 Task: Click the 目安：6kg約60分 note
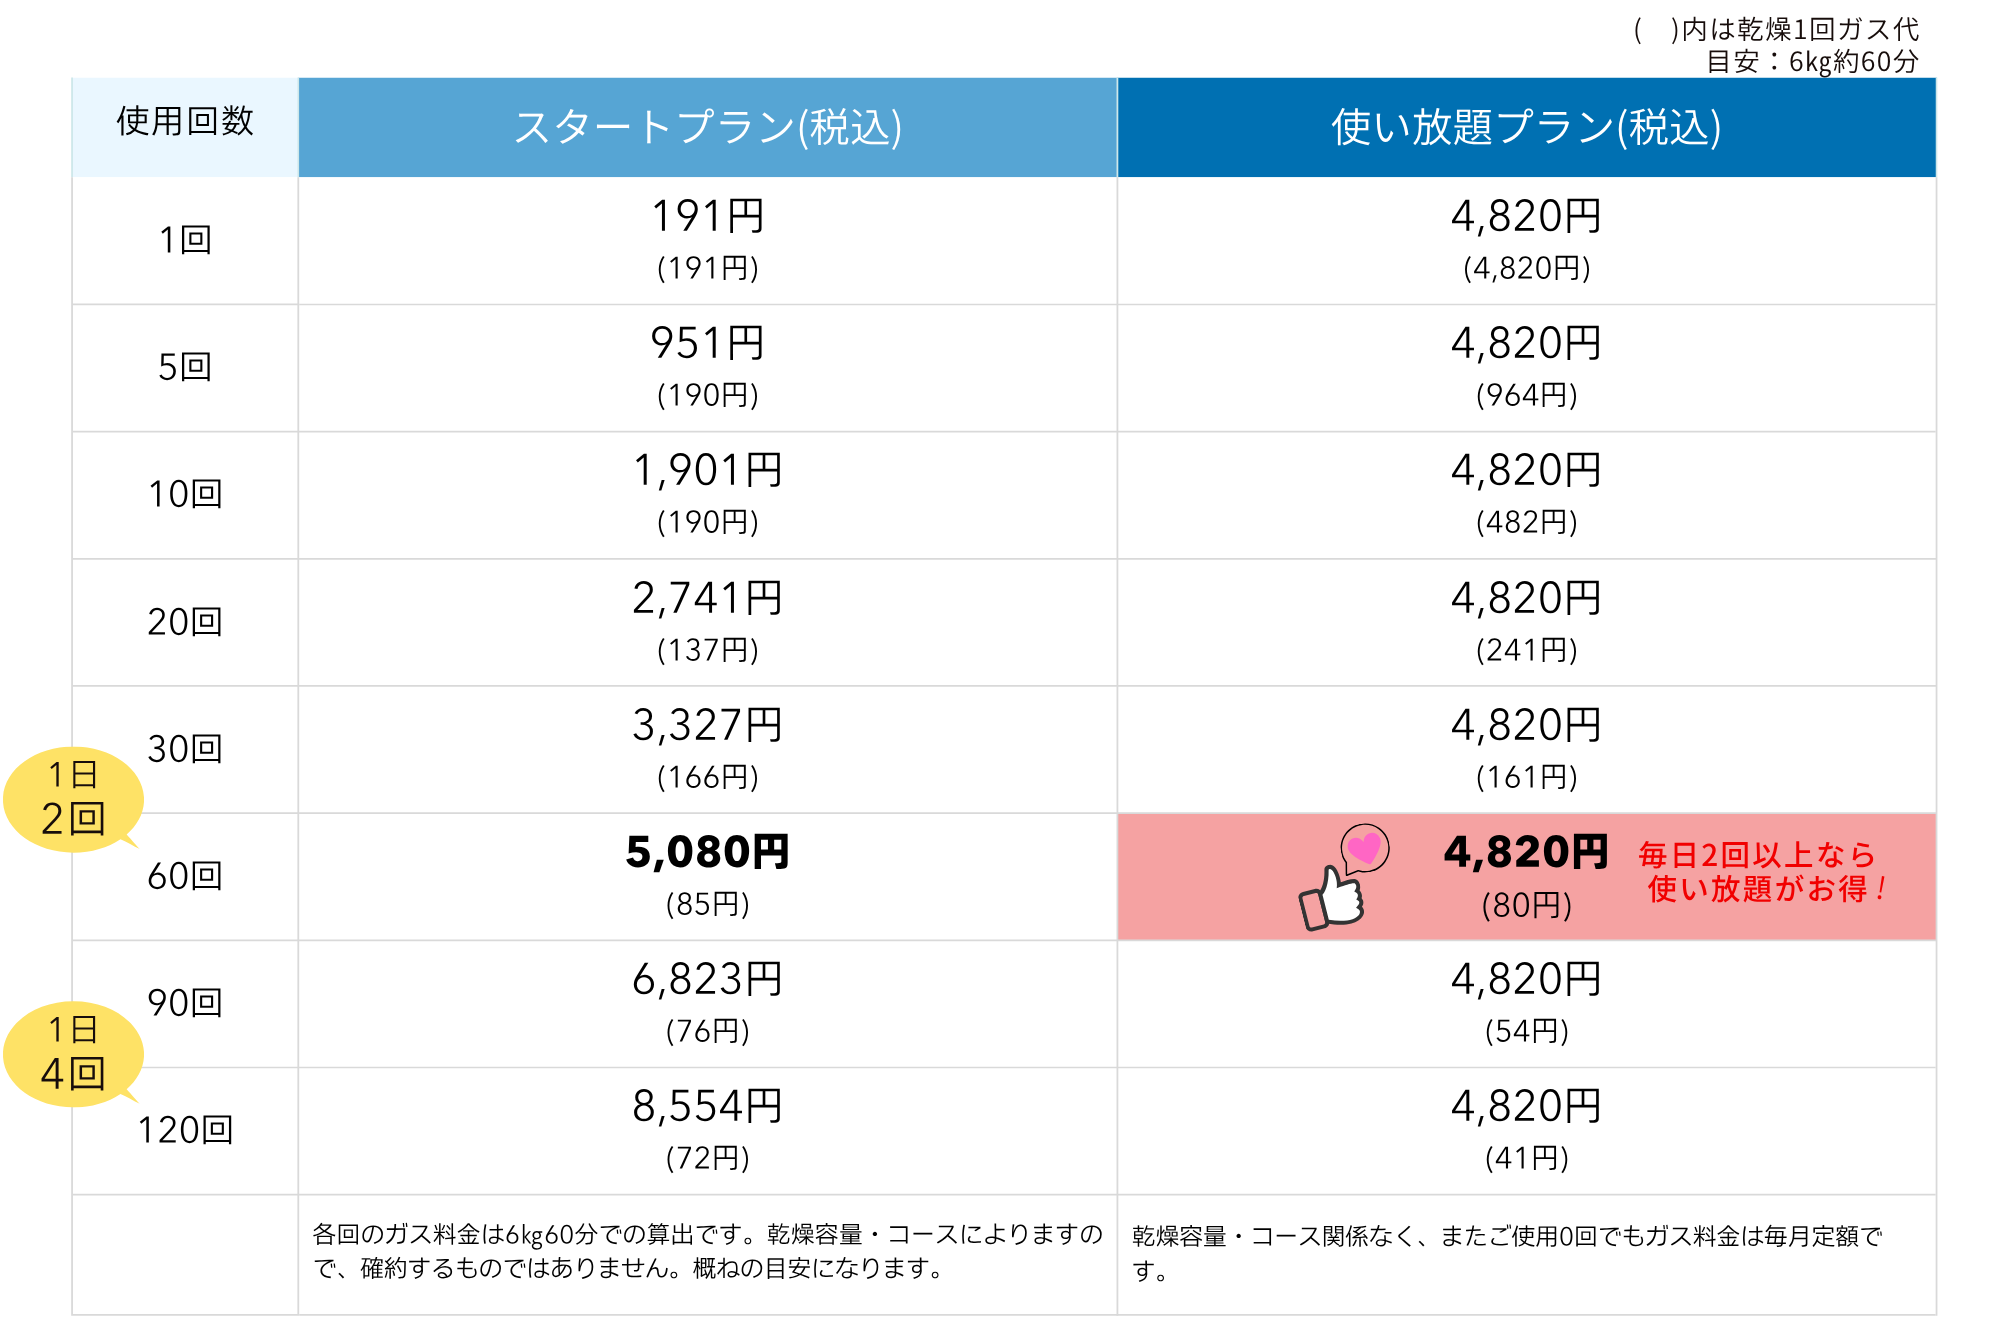(1811, 62)
